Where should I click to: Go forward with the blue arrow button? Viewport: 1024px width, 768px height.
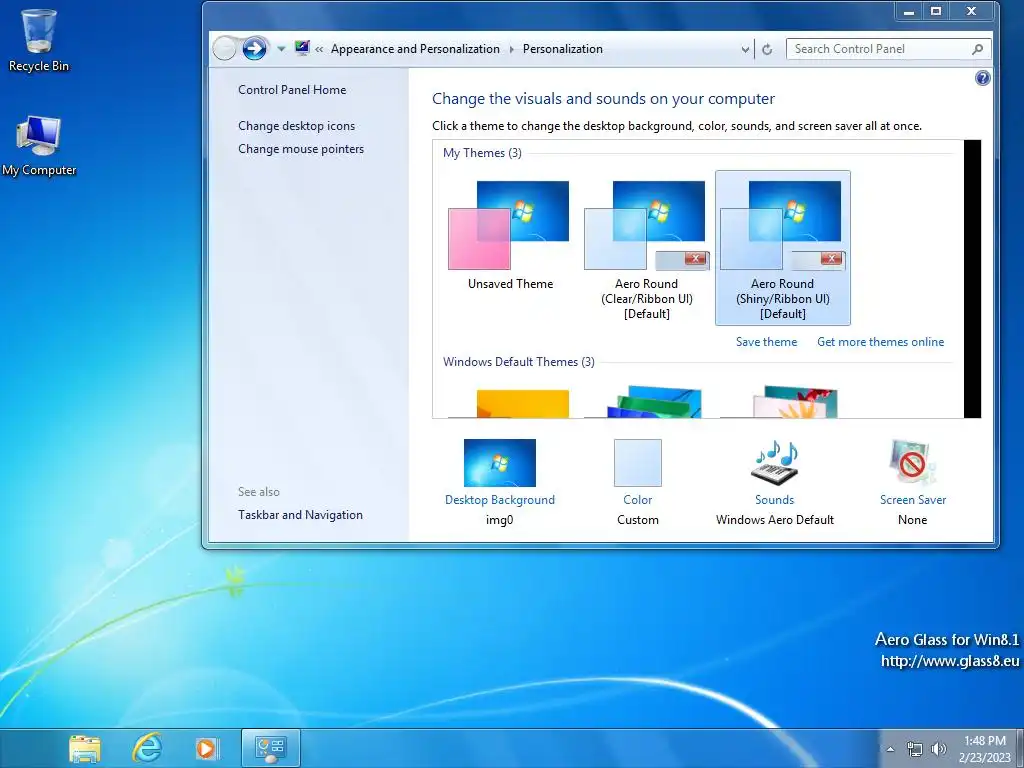click(x=254, y=48)
